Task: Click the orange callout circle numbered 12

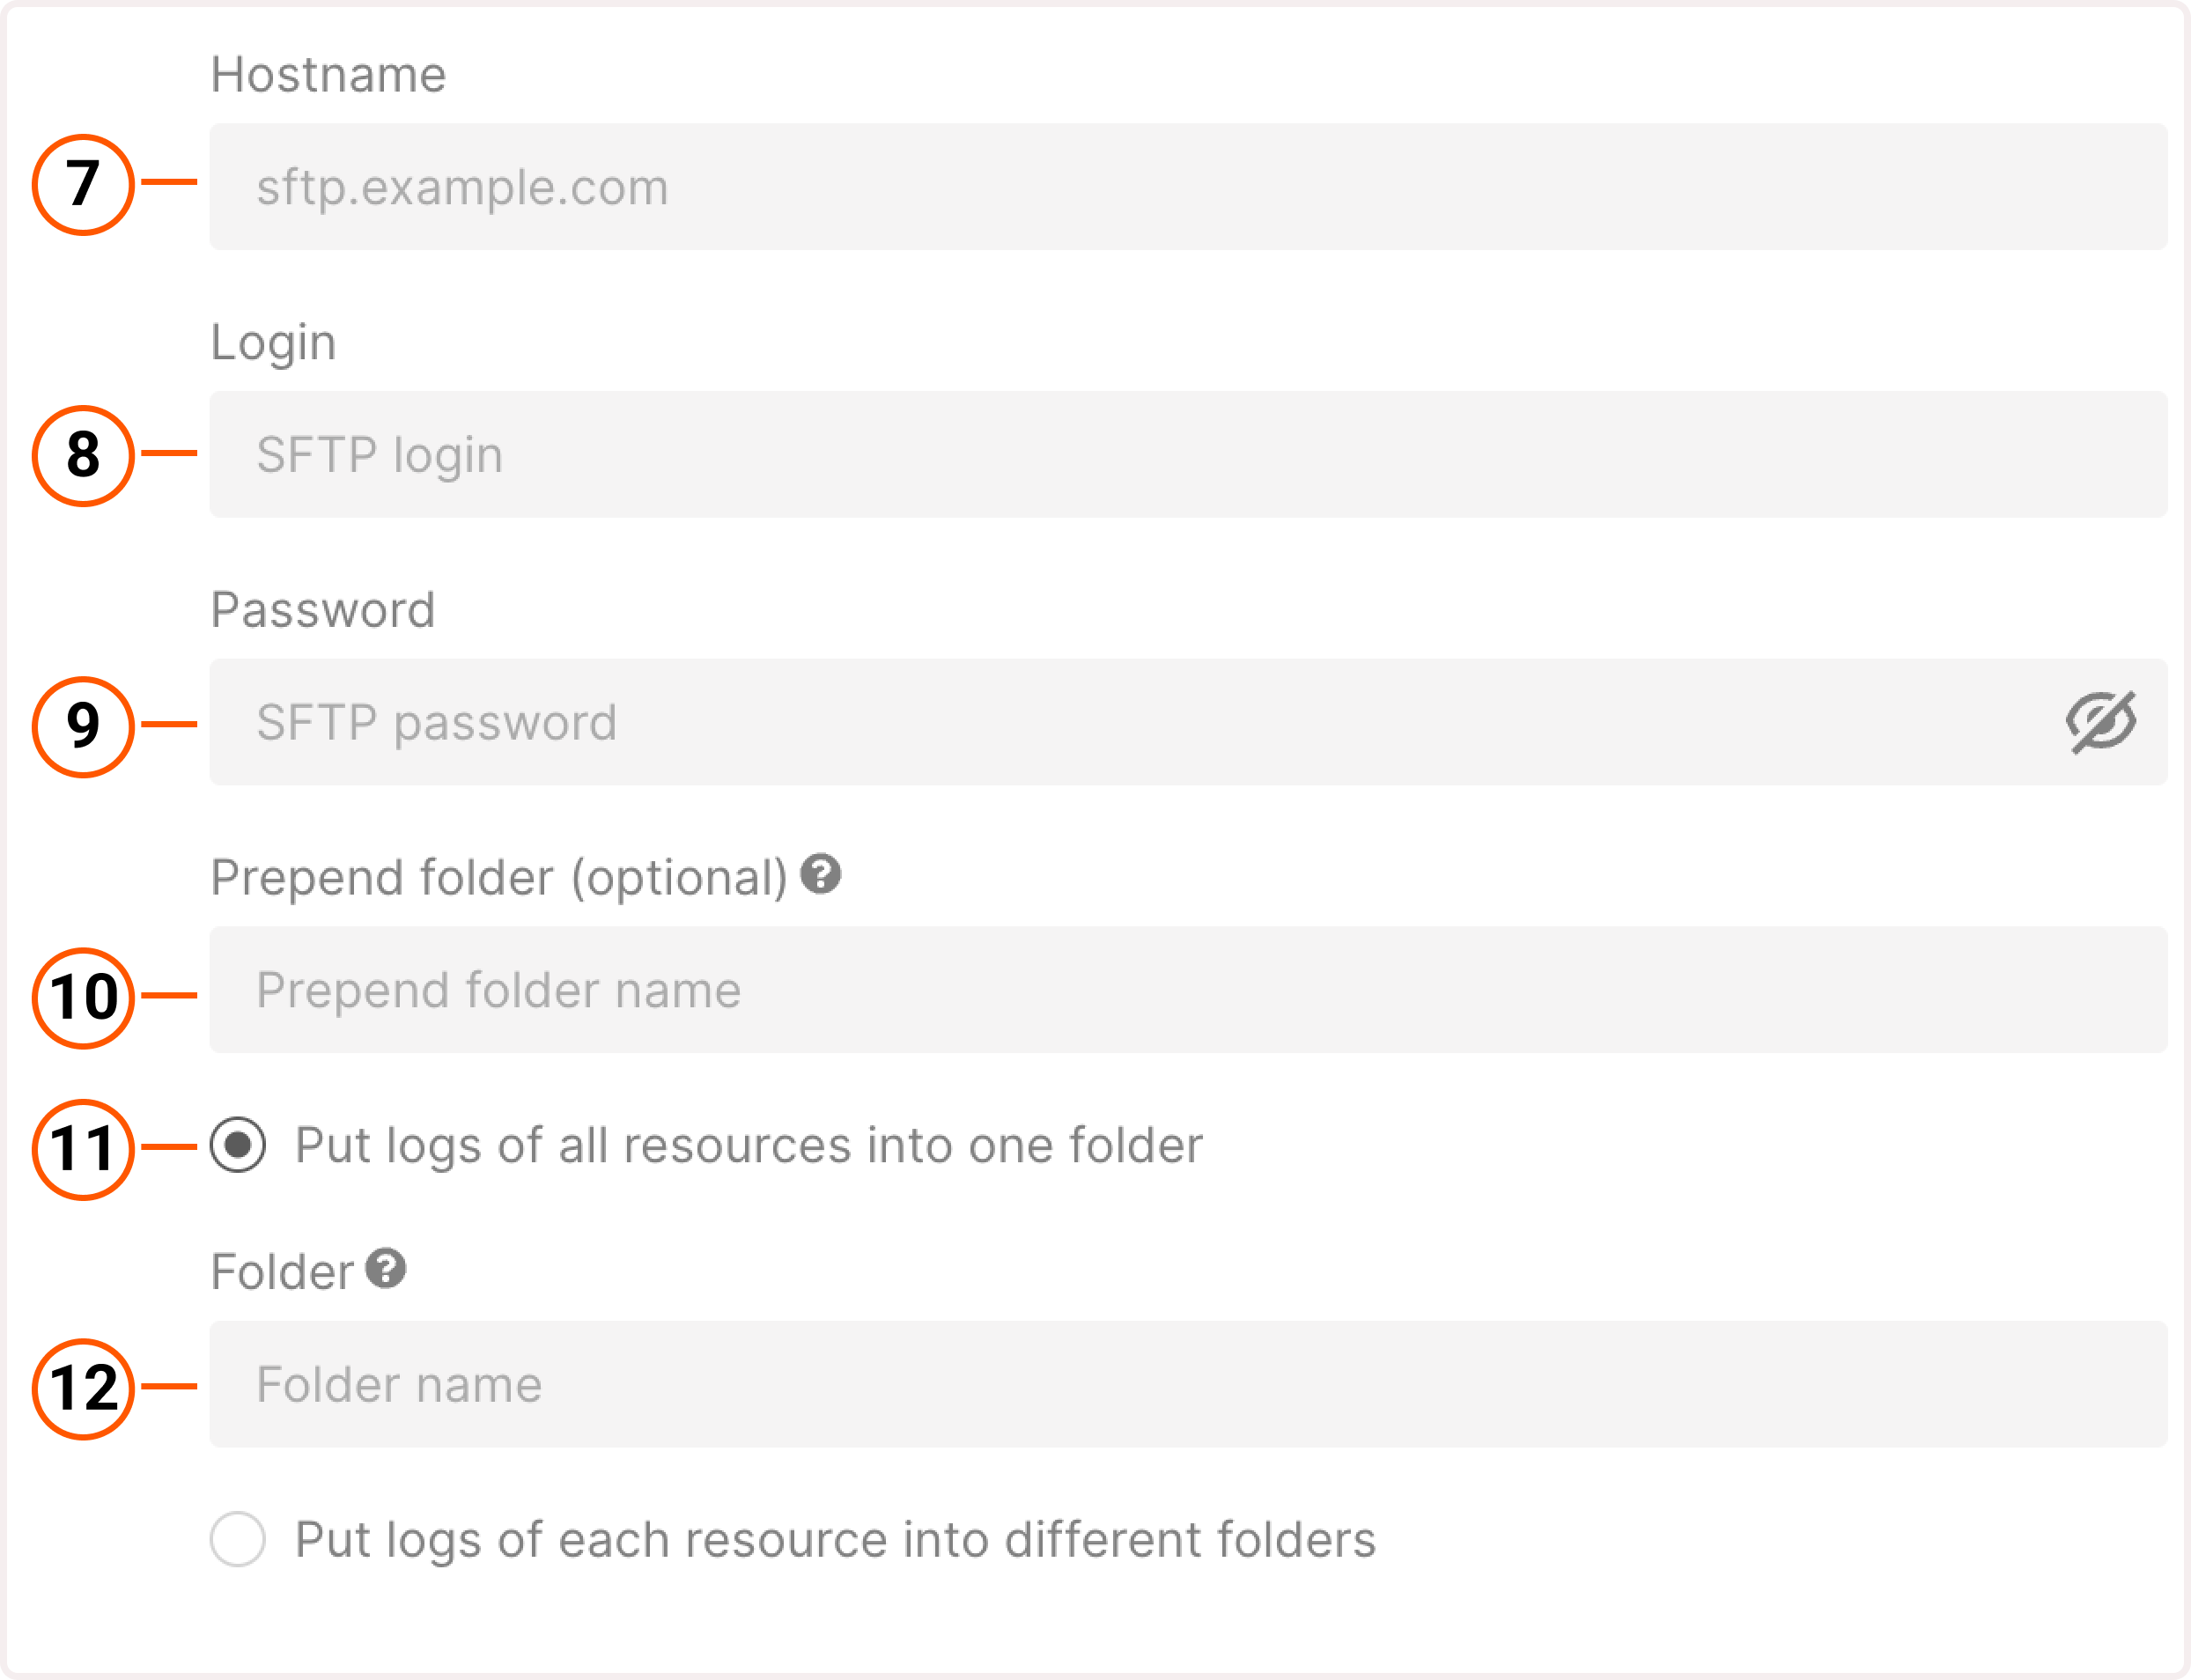Action: (x=85, y=1385)
